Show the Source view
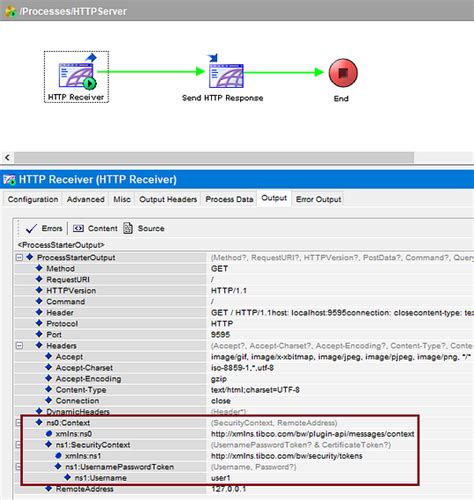This screenshot has height=500, width=474. click(x=144, y=229)
